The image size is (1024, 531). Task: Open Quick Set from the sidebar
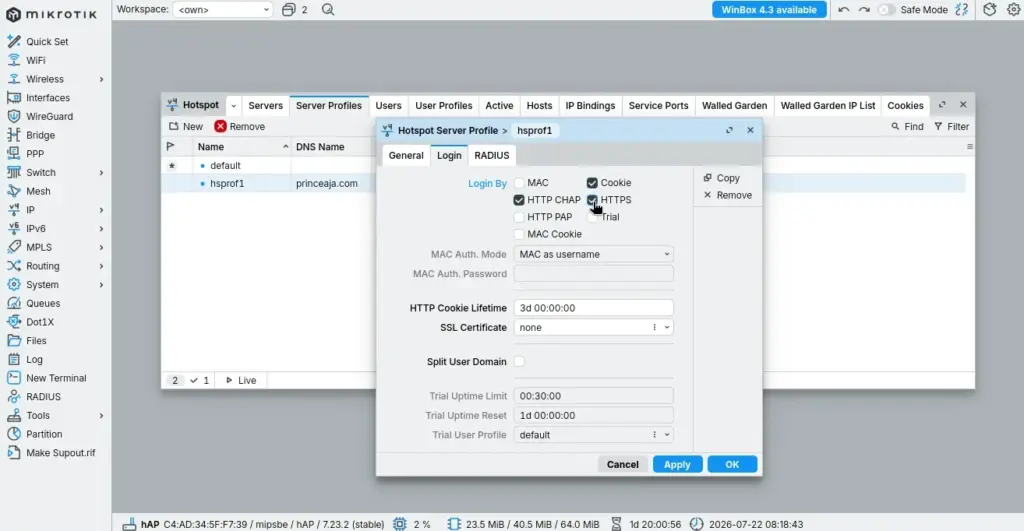47,41
